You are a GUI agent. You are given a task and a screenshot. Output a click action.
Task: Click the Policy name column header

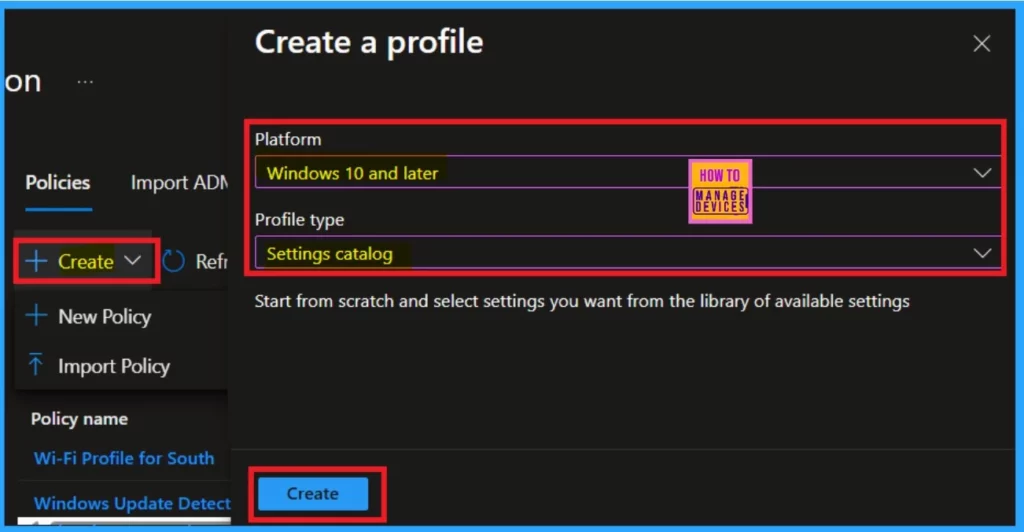pos(79,419)
